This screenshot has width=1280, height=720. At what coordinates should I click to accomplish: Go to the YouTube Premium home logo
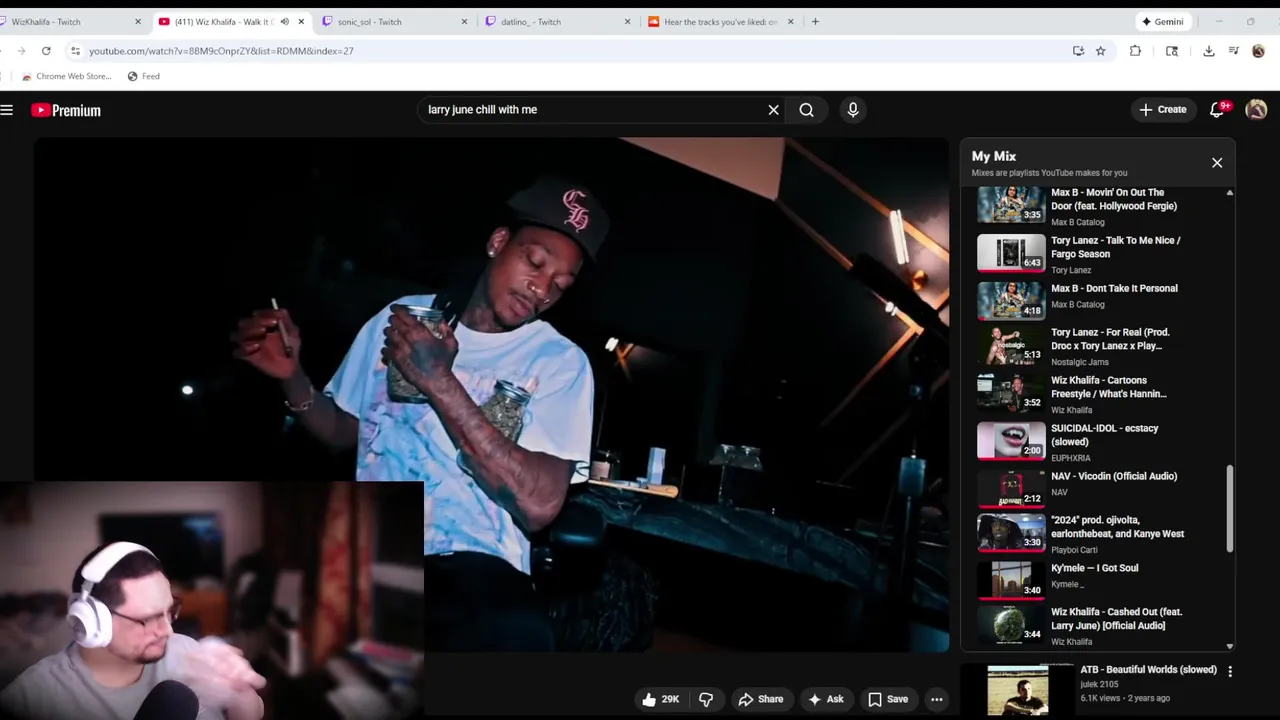pyautogui.click(x=66, y=110)
